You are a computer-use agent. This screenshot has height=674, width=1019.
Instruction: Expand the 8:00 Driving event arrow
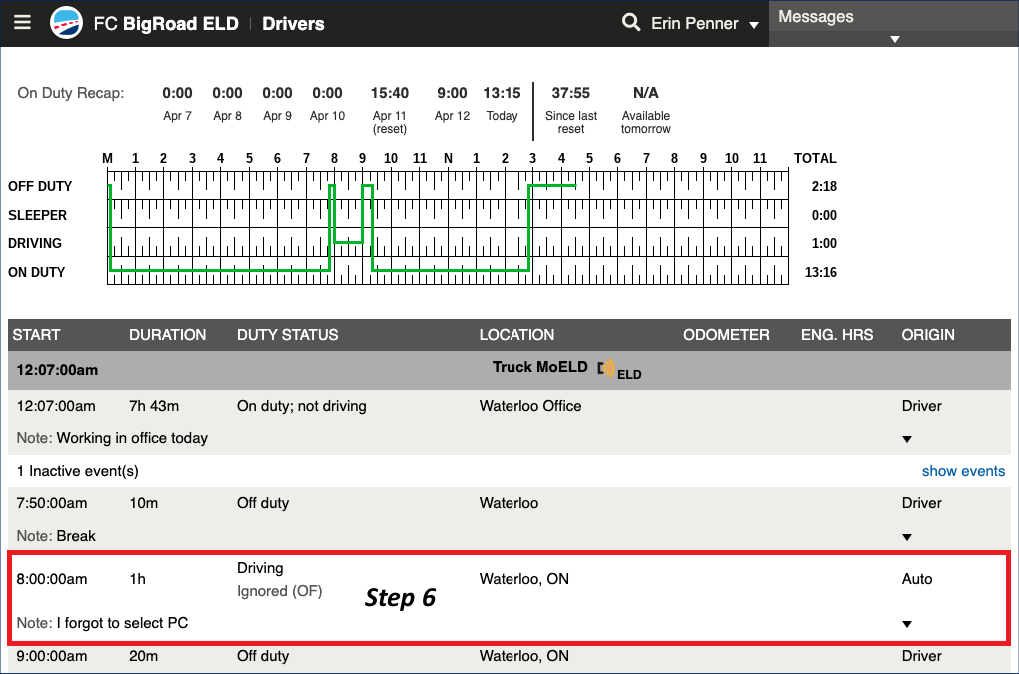(x=907, y=624)
